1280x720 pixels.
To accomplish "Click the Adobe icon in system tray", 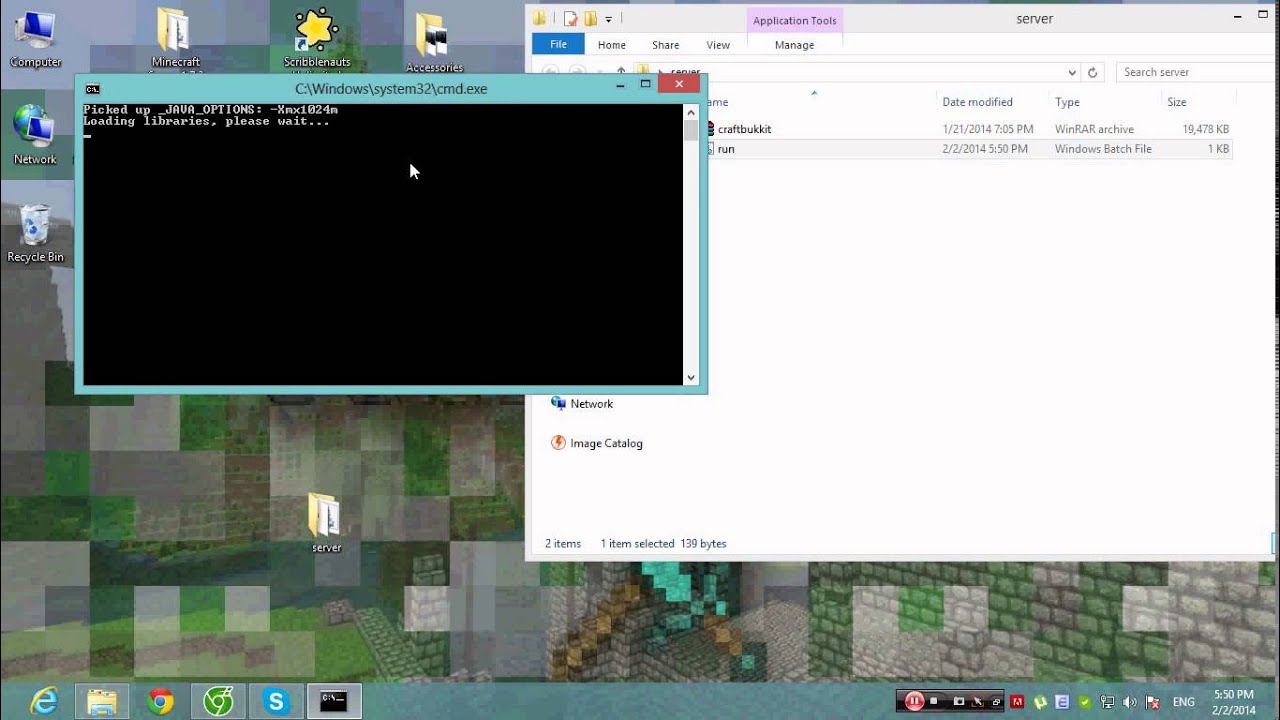I will pyautogui.click(x=1018, y=702).
